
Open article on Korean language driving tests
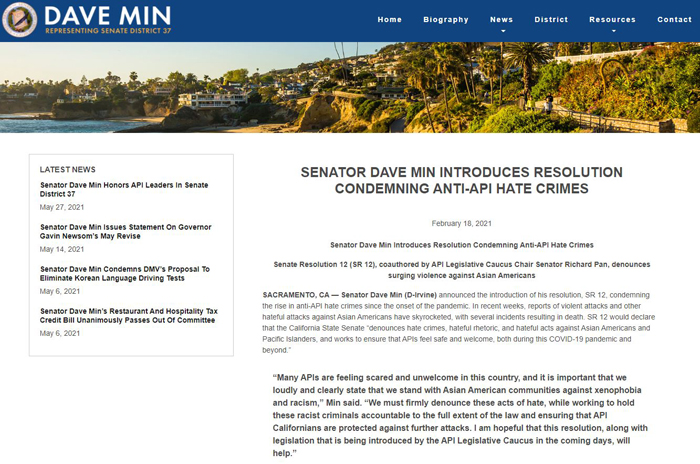125,273
